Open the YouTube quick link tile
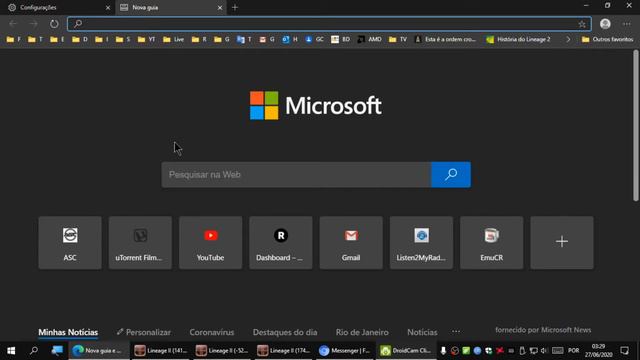 pos(210,242)
